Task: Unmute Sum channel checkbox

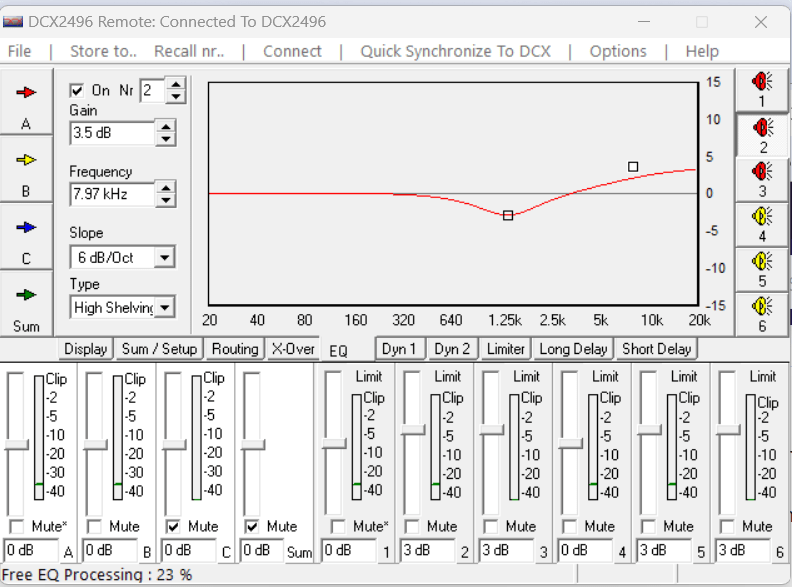Action: [x=252, y=527]
